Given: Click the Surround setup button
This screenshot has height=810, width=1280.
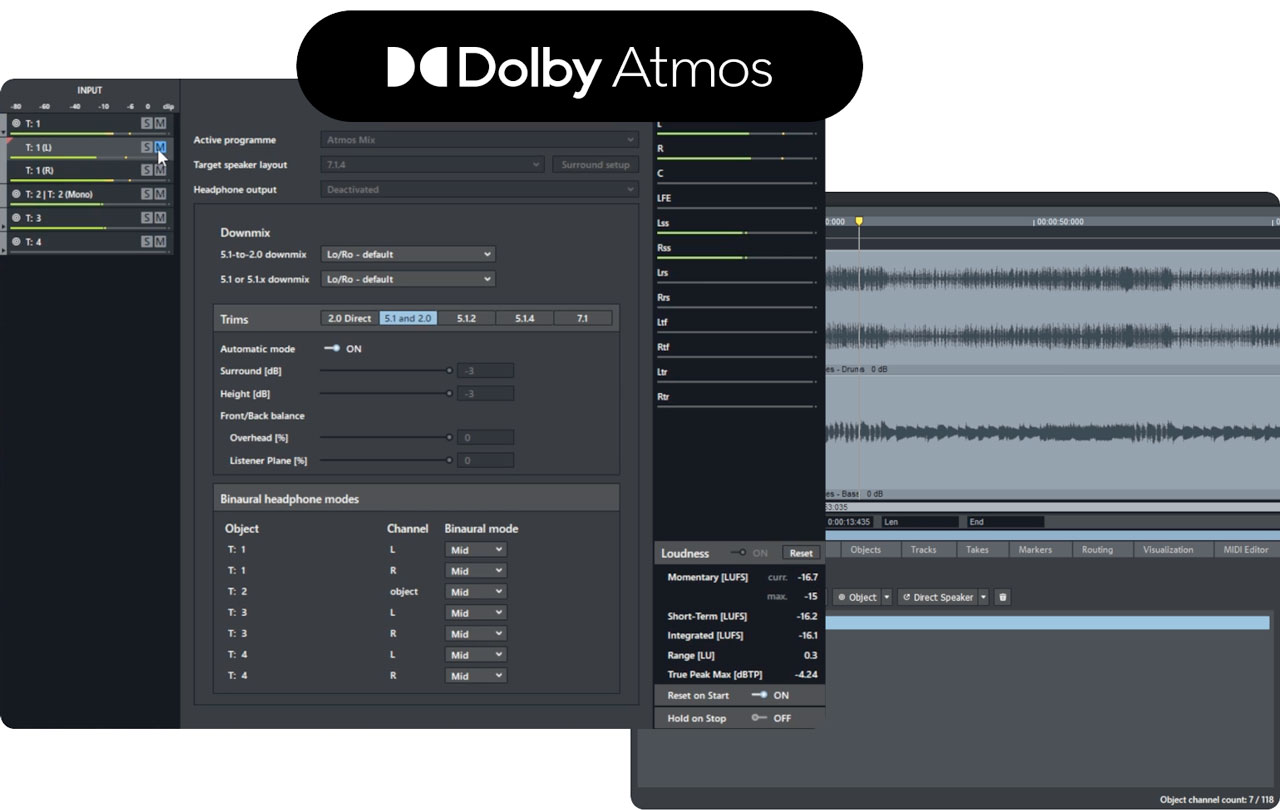Looking at the screenshot, I should click(595, 165).
